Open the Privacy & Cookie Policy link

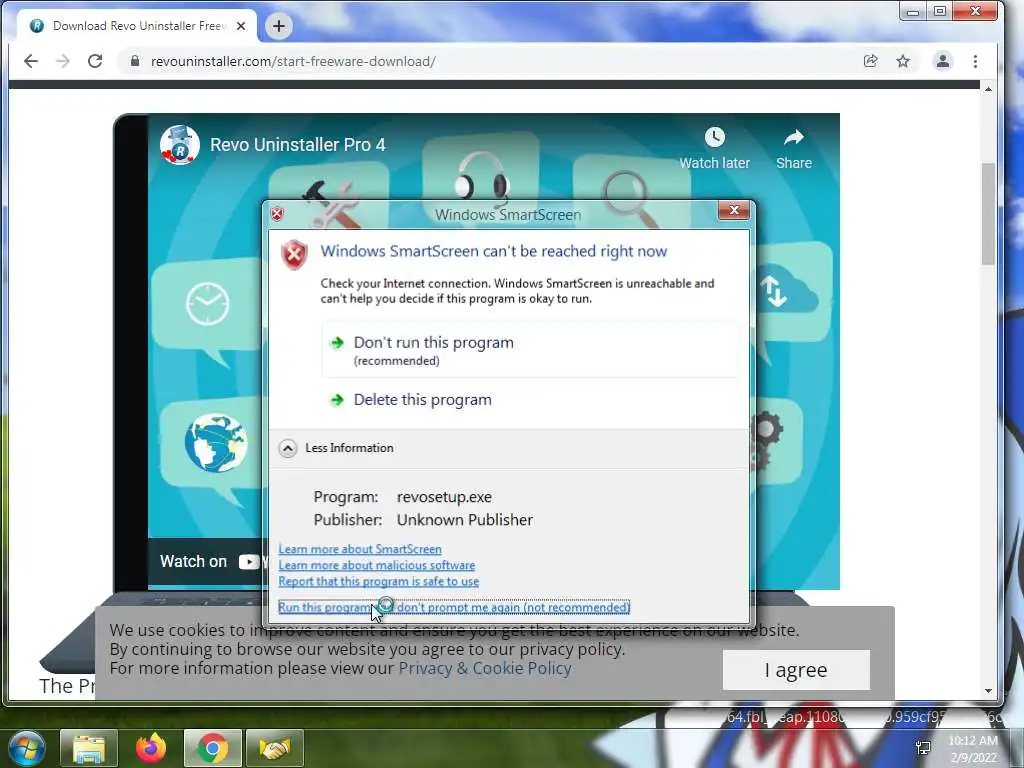[x=485, y=668]
